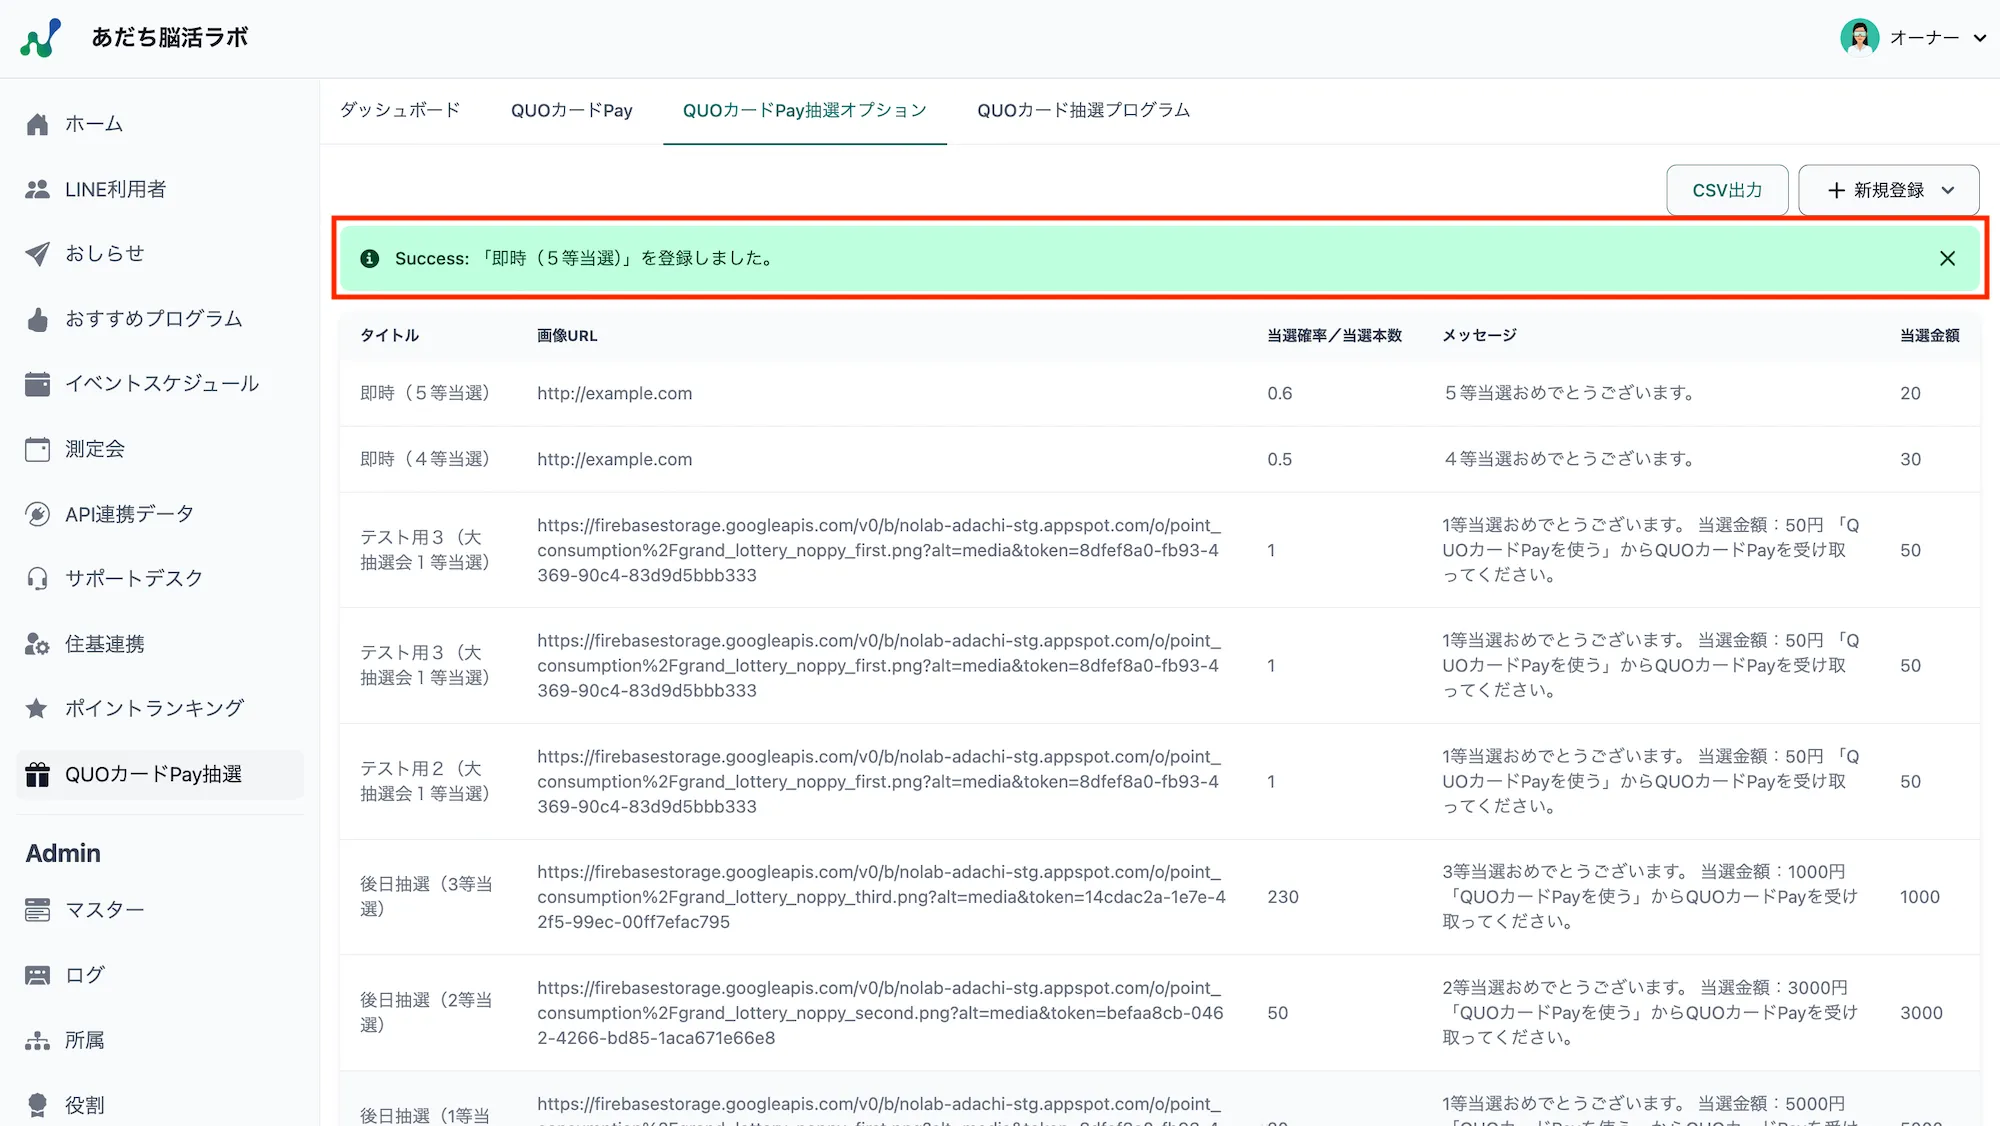Click 当選確率／当選本数 column header
The height and width of the screenshot is (1126, 2000).
[x=1334, y=336]
